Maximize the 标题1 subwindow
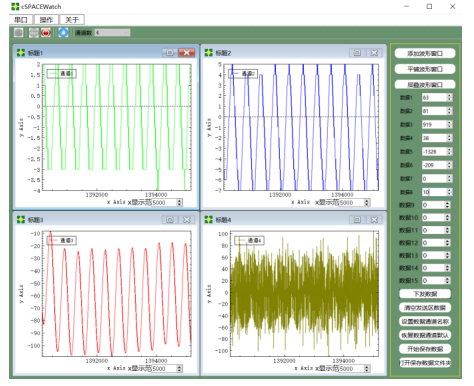This screenshot has height=386, width=474. (170, 53)
